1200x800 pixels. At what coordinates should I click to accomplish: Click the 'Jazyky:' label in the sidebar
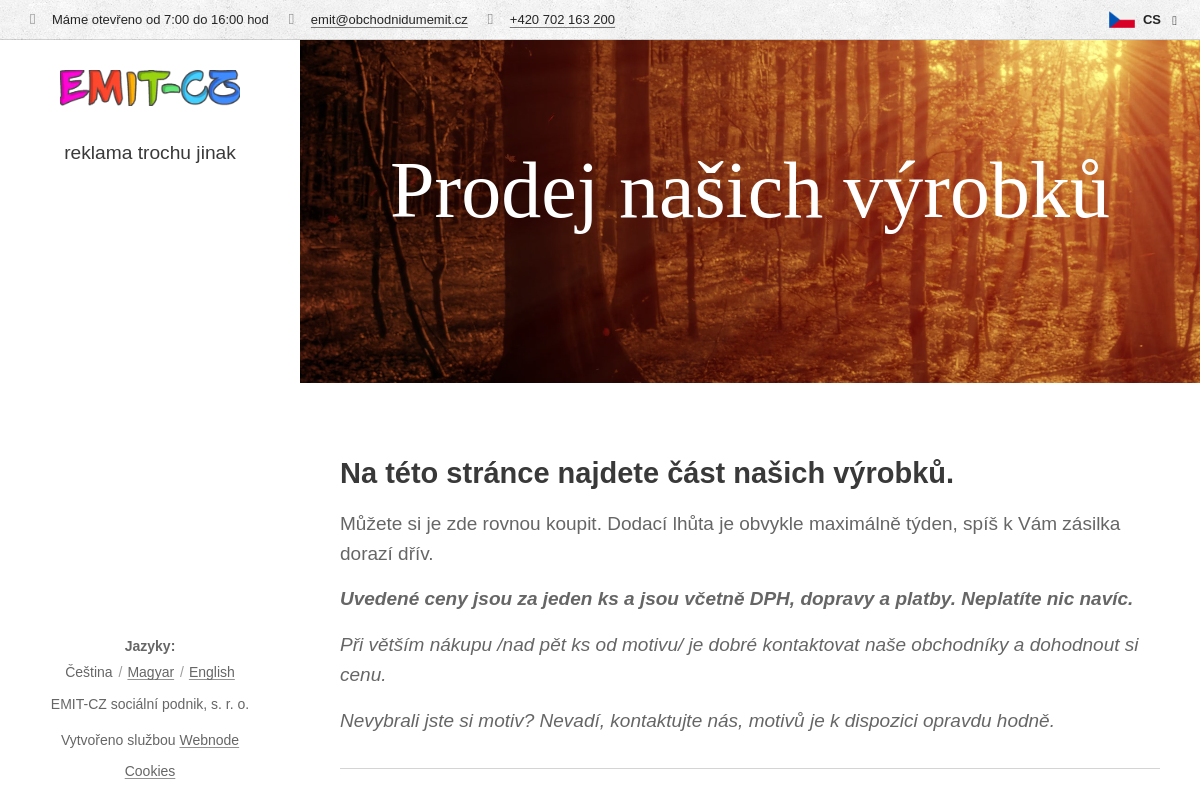pos(149,646)
